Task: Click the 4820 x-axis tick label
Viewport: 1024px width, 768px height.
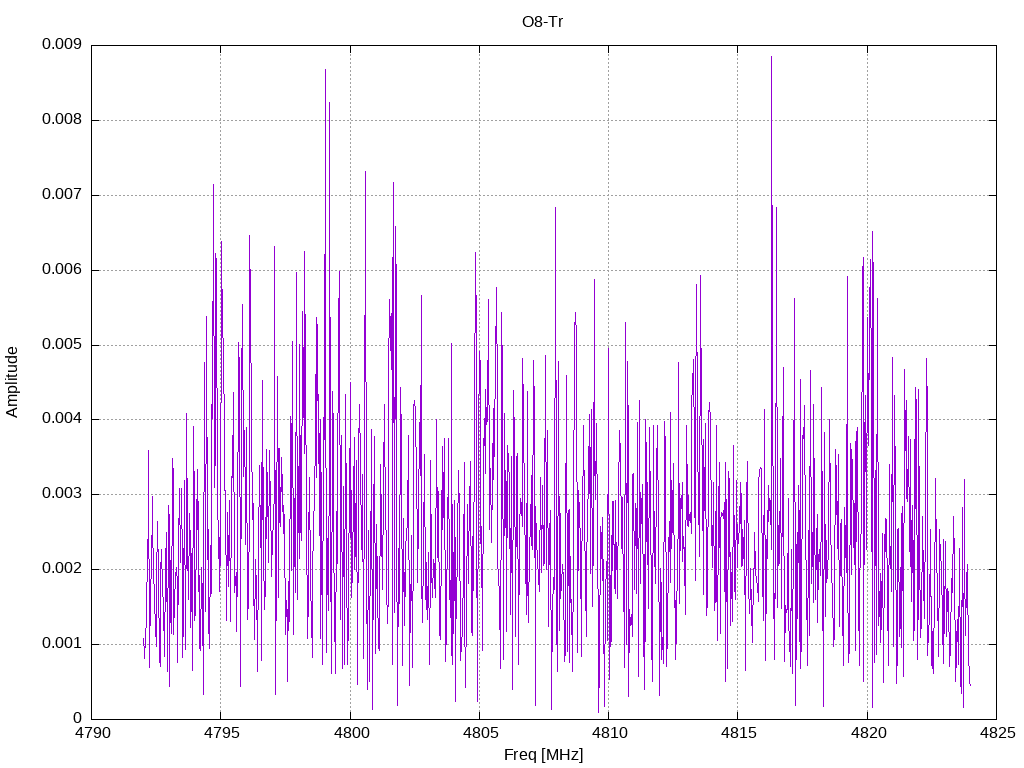Action: point(868,733)
